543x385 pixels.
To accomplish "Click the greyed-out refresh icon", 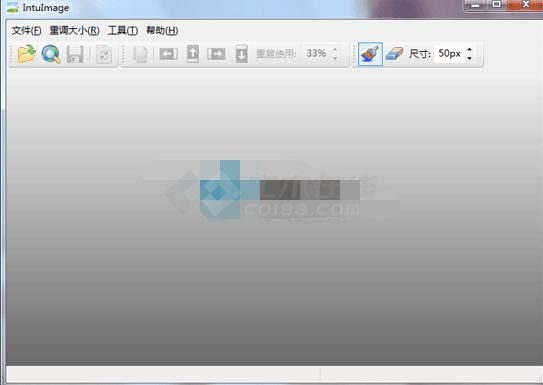I will coord(104,55).
